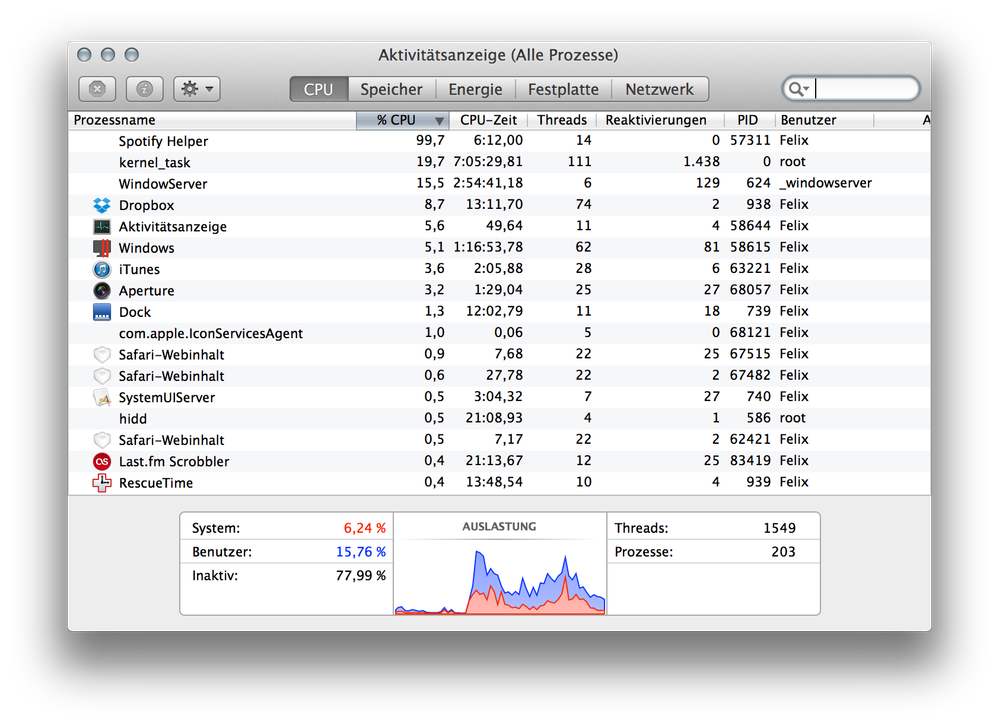Click the Dock process icon
The width and height of the screenshot is (999, 725).
(102, 312)
